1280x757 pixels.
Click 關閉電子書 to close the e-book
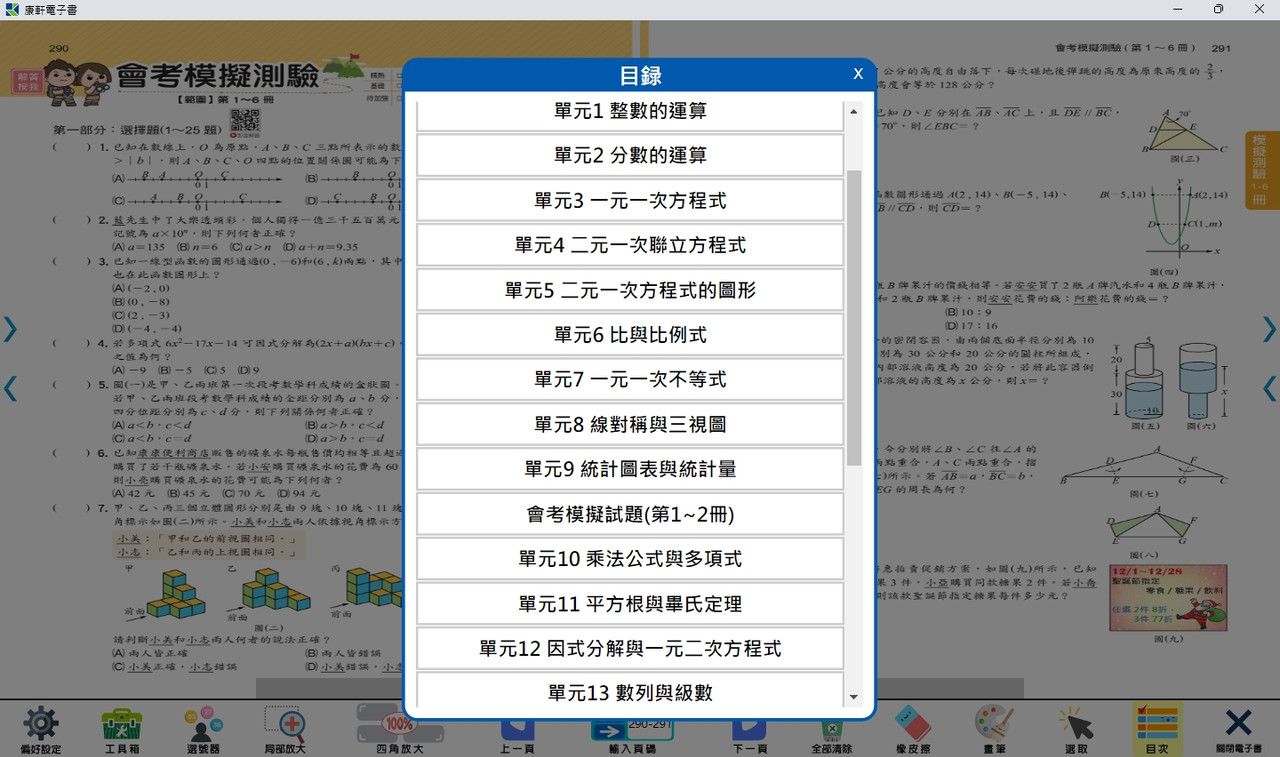(1238, 726)
